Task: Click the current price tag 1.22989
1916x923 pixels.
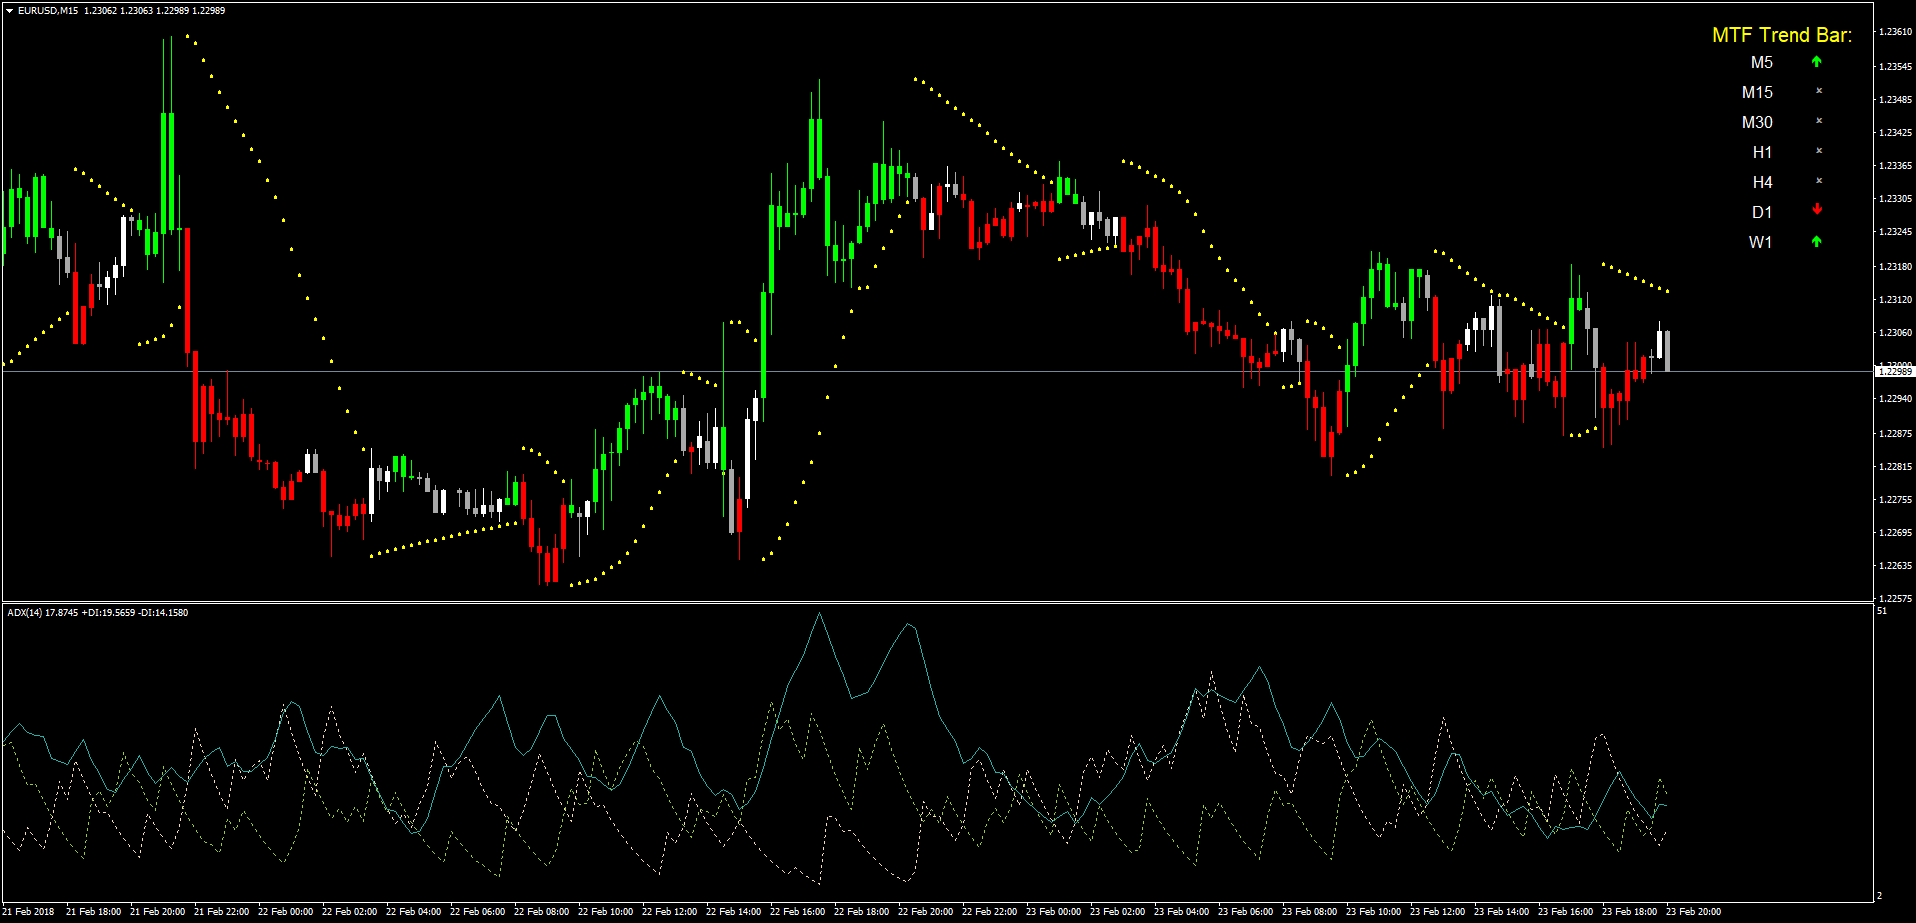Action: tap(1895, 372)
